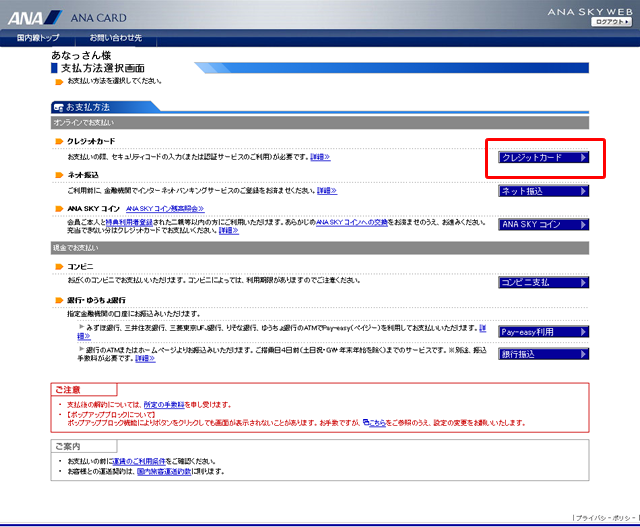This screenshot has width=640, height=527.
Task: Open the 運賃のご利用条件 link
Action: point(139,461)
